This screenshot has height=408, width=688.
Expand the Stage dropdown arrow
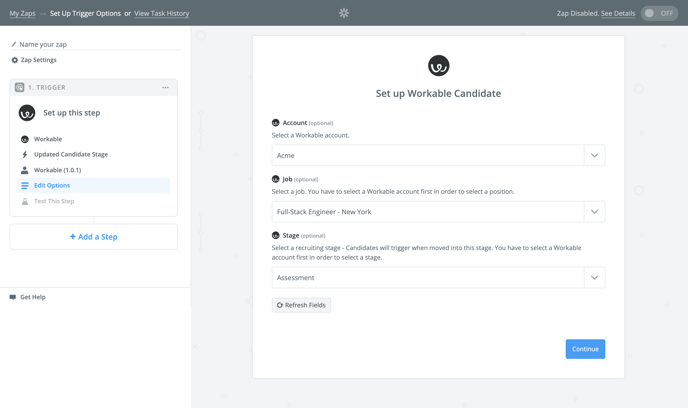pos(595,278)
